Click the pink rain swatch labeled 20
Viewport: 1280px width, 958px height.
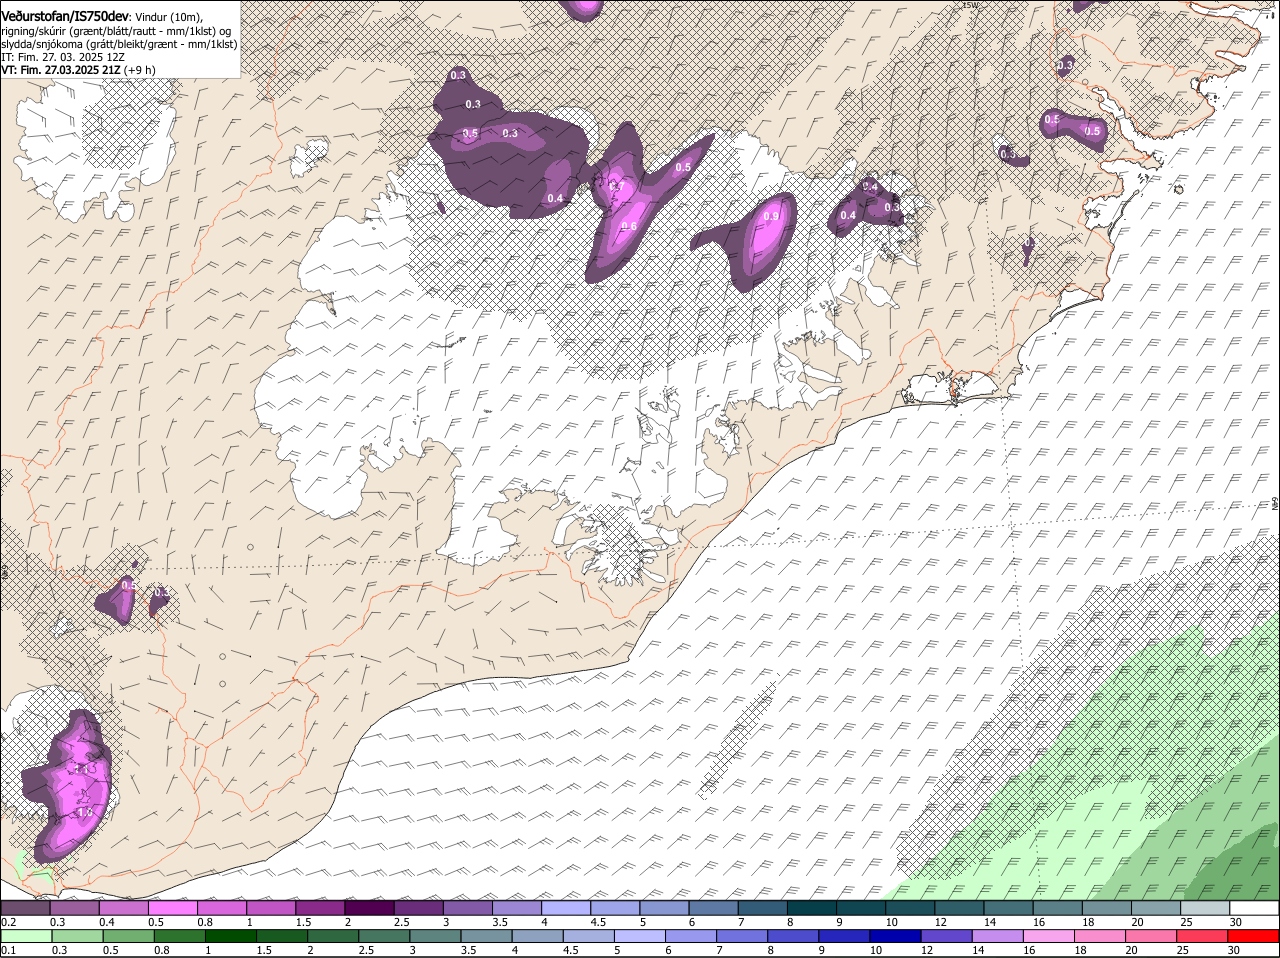coord(1152,936)
